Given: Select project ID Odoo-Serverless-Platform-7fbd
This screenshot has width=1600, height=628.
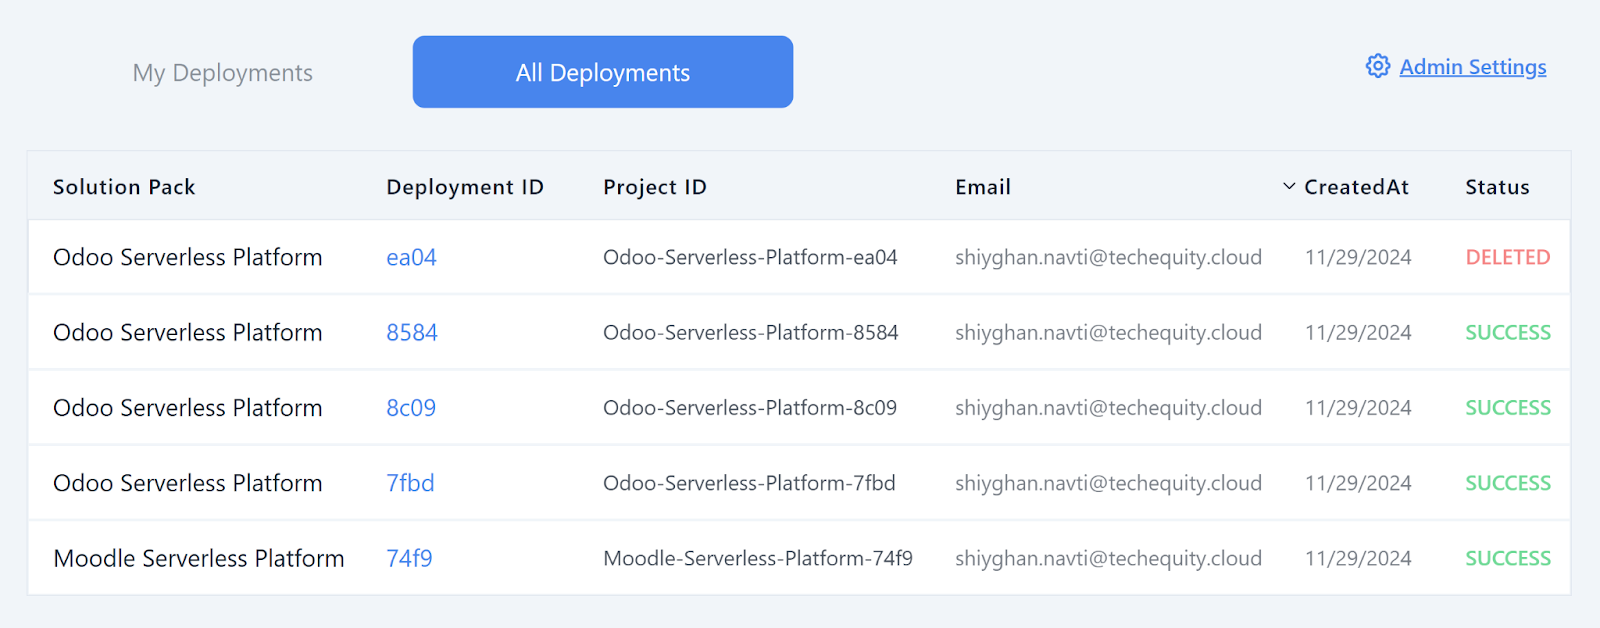Looking at the screenshot, I should pyautogui.click(x=749, y=483).
